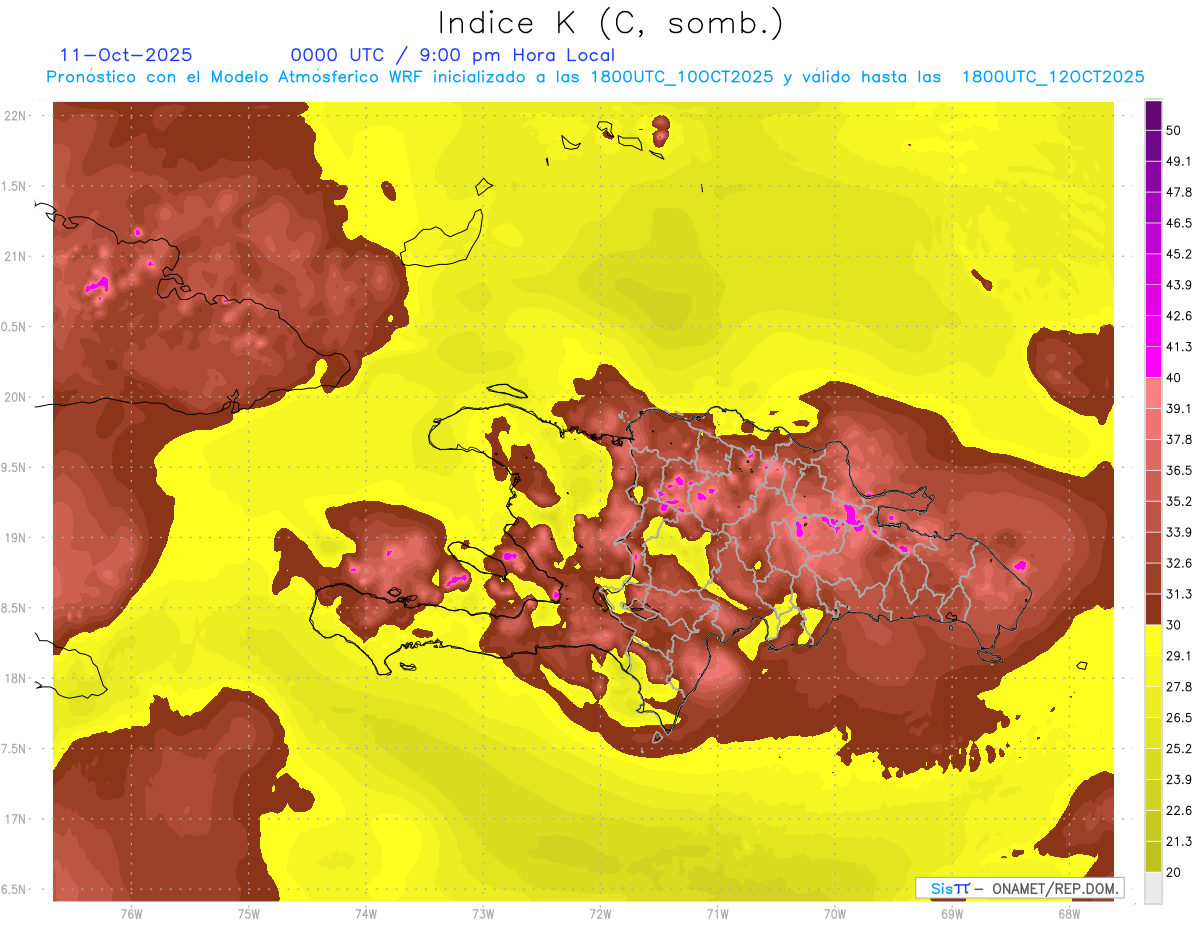The image size is (1200, 927).
Task: Select the '9.5N' latitude tick label
Action: click(x=15, y=467)
